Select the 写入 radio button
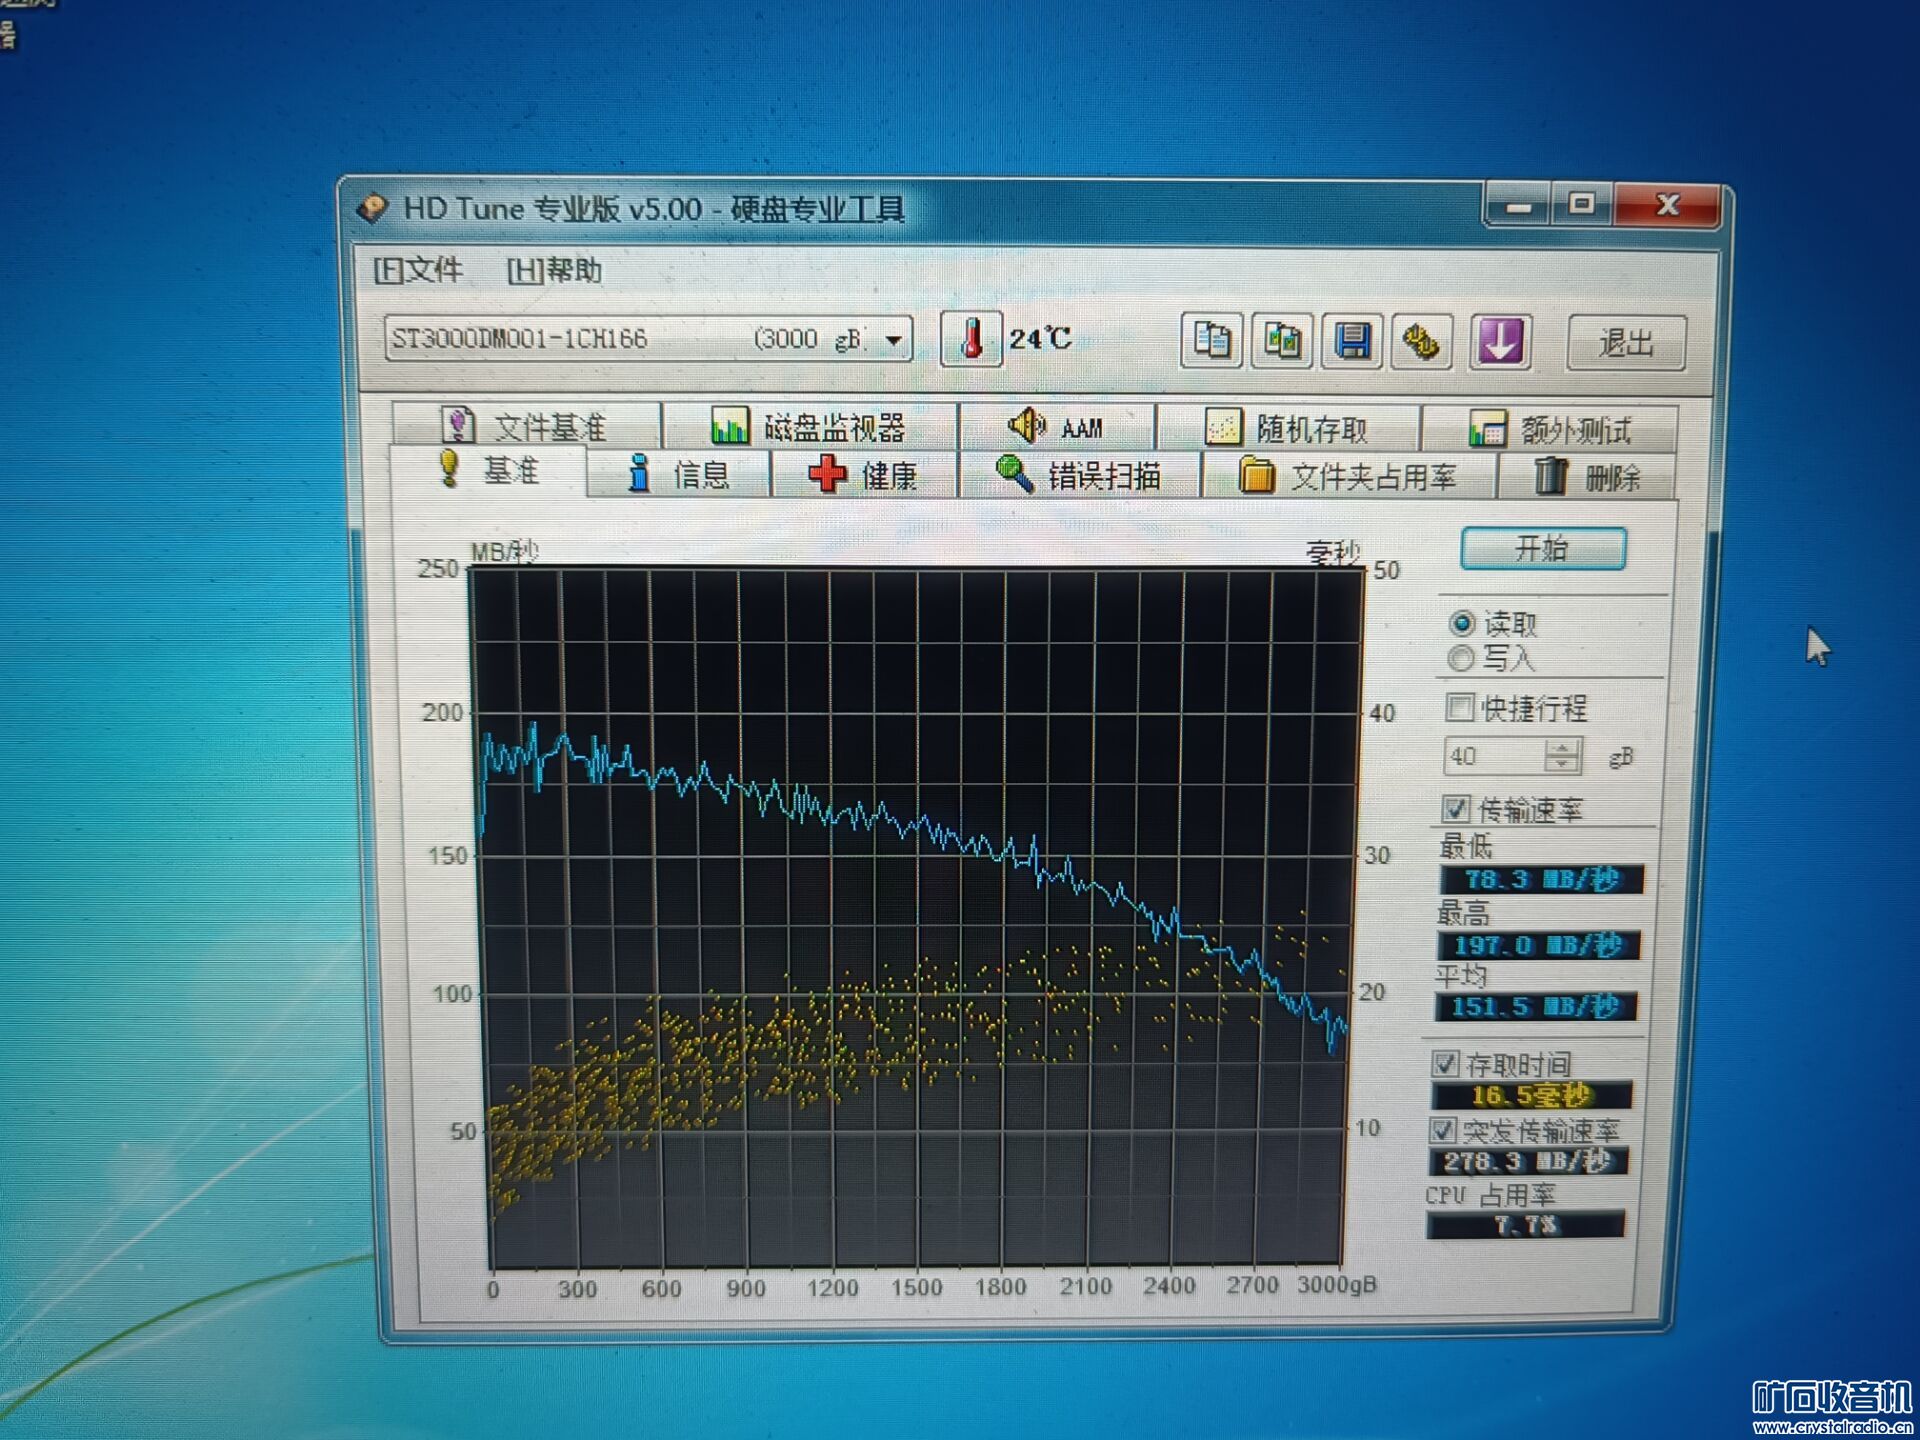Viewport: 1920px width, 1440px height. pyautogui.click(x=1461, y=658)
